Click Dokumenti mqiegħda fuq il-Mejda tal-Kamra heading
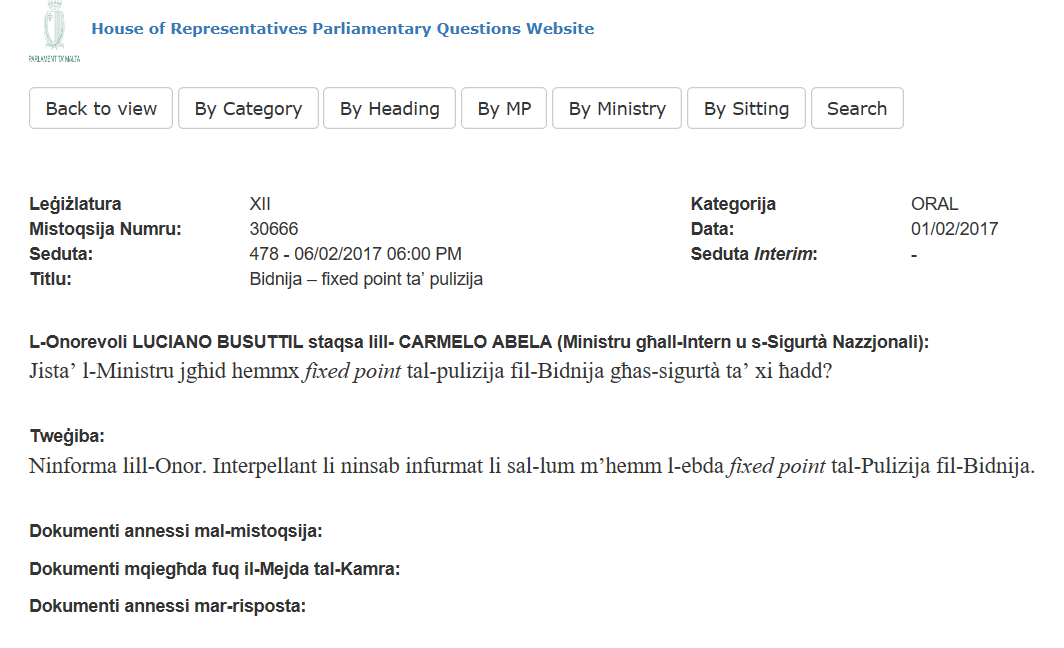The width and height of the screenshot is (1064, 648). 214,569
